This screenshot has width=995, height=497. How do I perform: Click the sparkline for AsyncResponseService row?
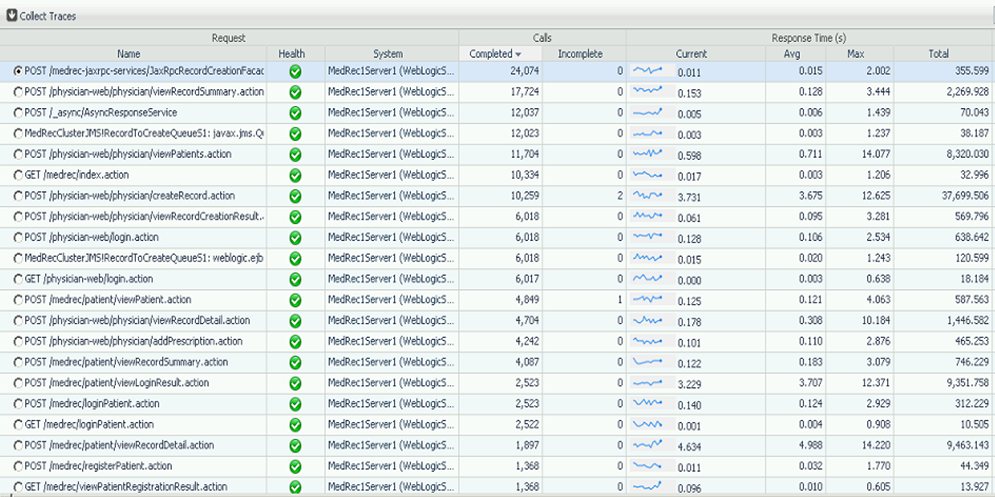point(651,112)
